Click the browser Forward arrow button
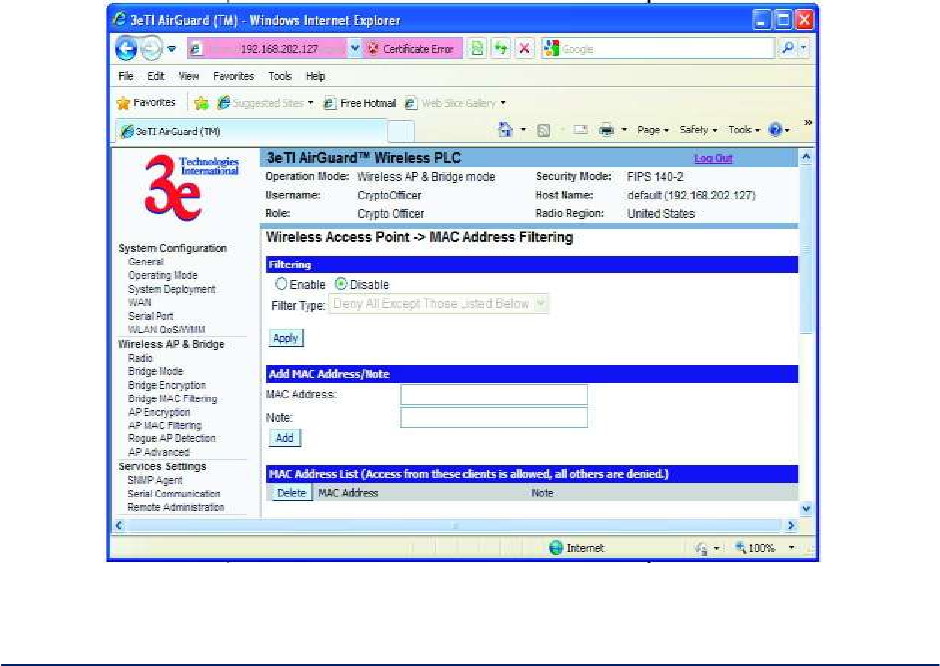This screenshot has height=666, width=940. [x=151, y=49]
